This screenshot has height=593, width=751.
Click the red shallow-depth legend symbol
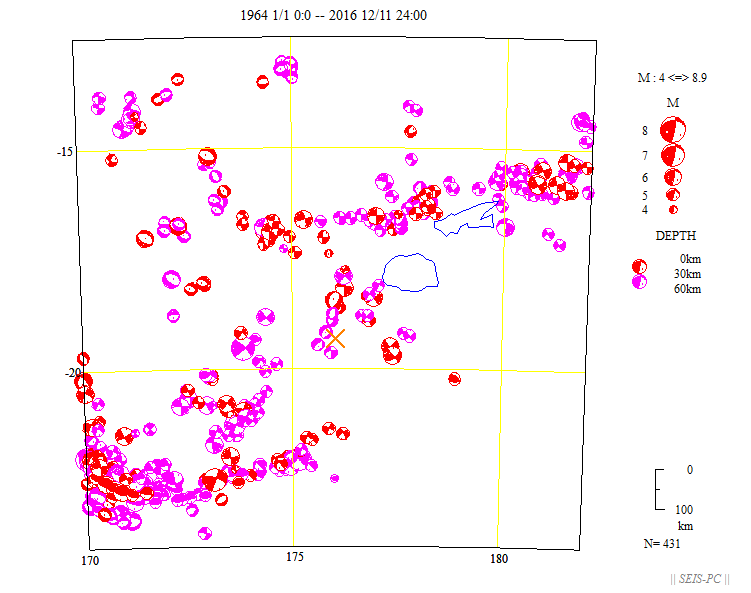(639, 266)
